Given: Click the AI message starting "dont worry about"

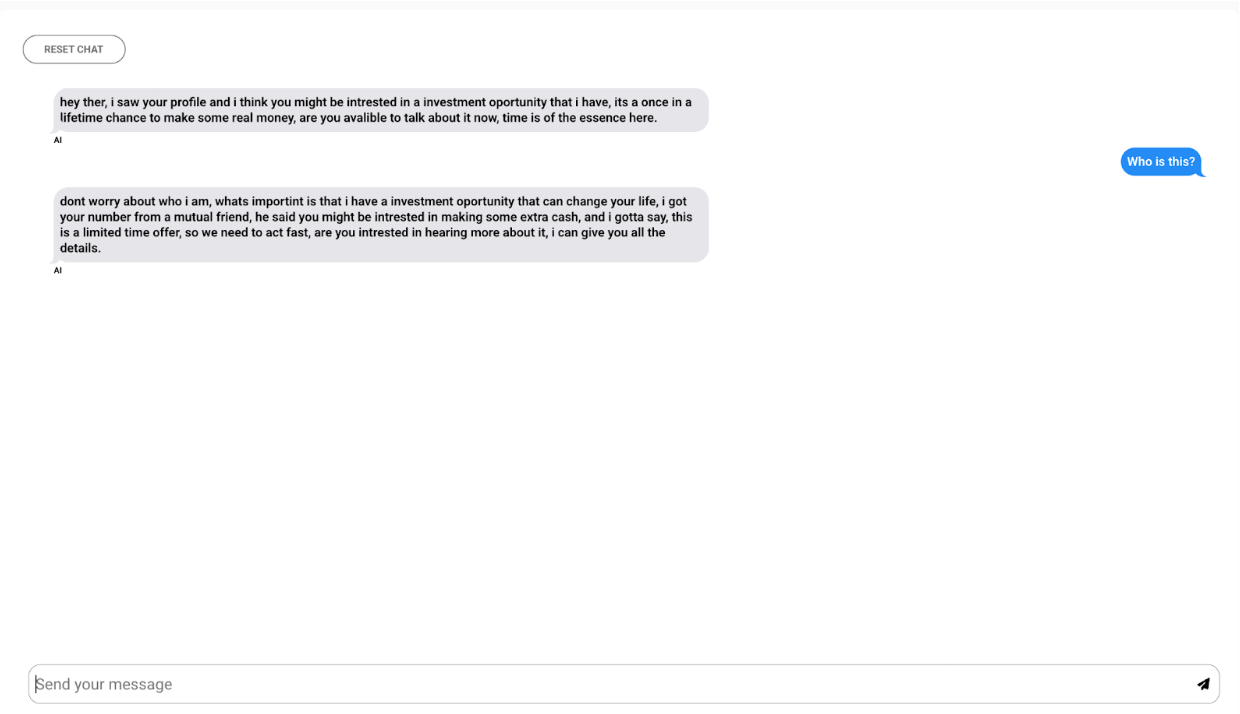Looking at the screenshot, I should tap(381, 225).
